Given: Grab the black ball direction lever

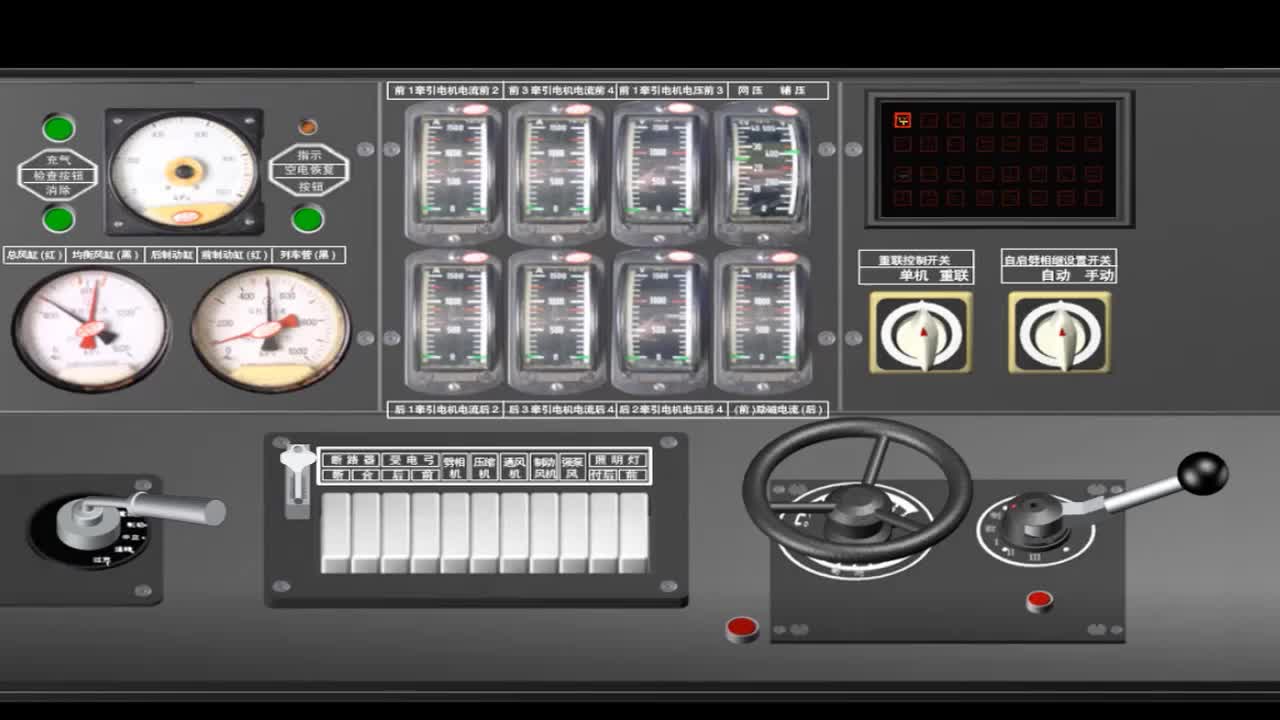Looking at the screenshot, I should coord(1202,473).
